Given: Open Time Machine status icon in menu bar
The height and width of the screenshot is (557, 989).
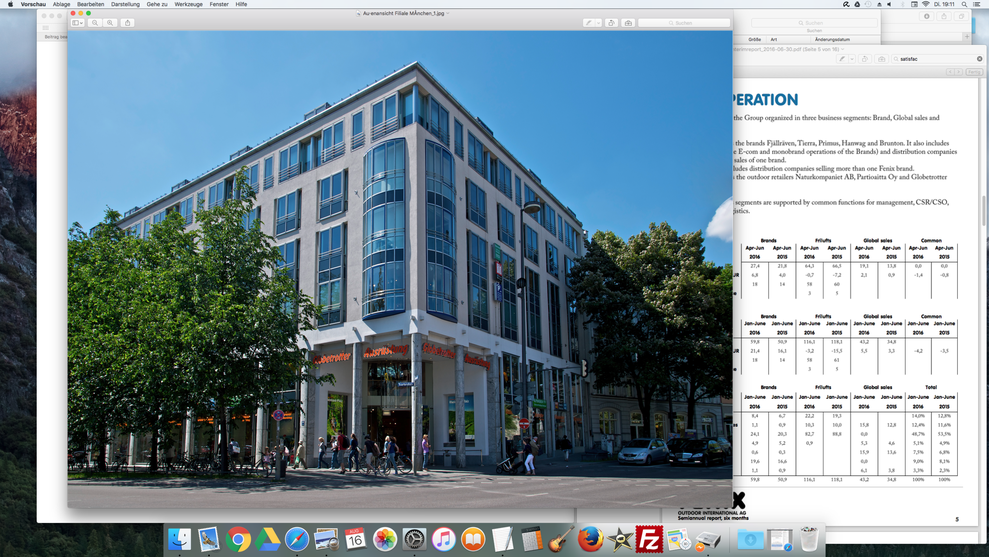Looking at the screenshot, I should [x=869, y=4].
